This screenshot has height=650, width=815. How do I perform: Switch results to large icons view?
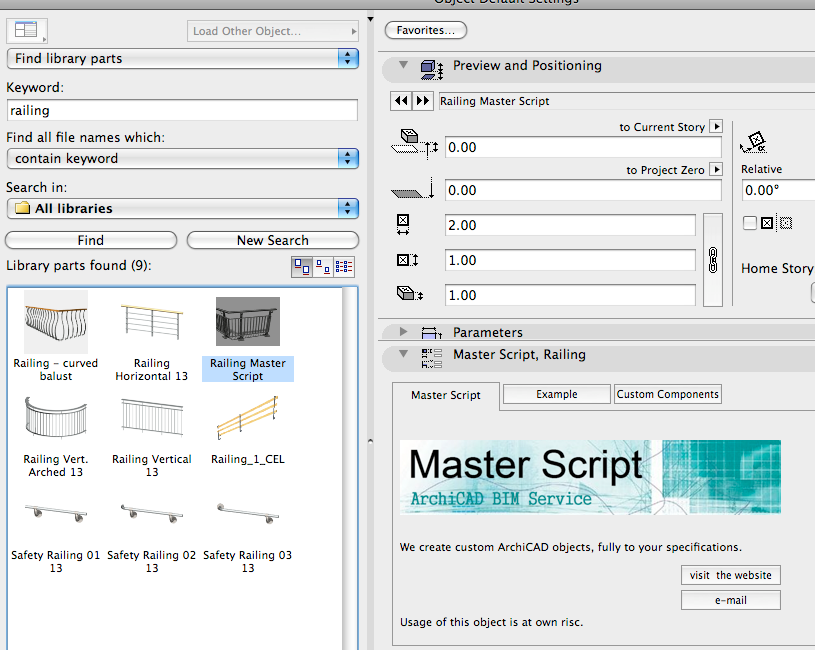point(300,267)
